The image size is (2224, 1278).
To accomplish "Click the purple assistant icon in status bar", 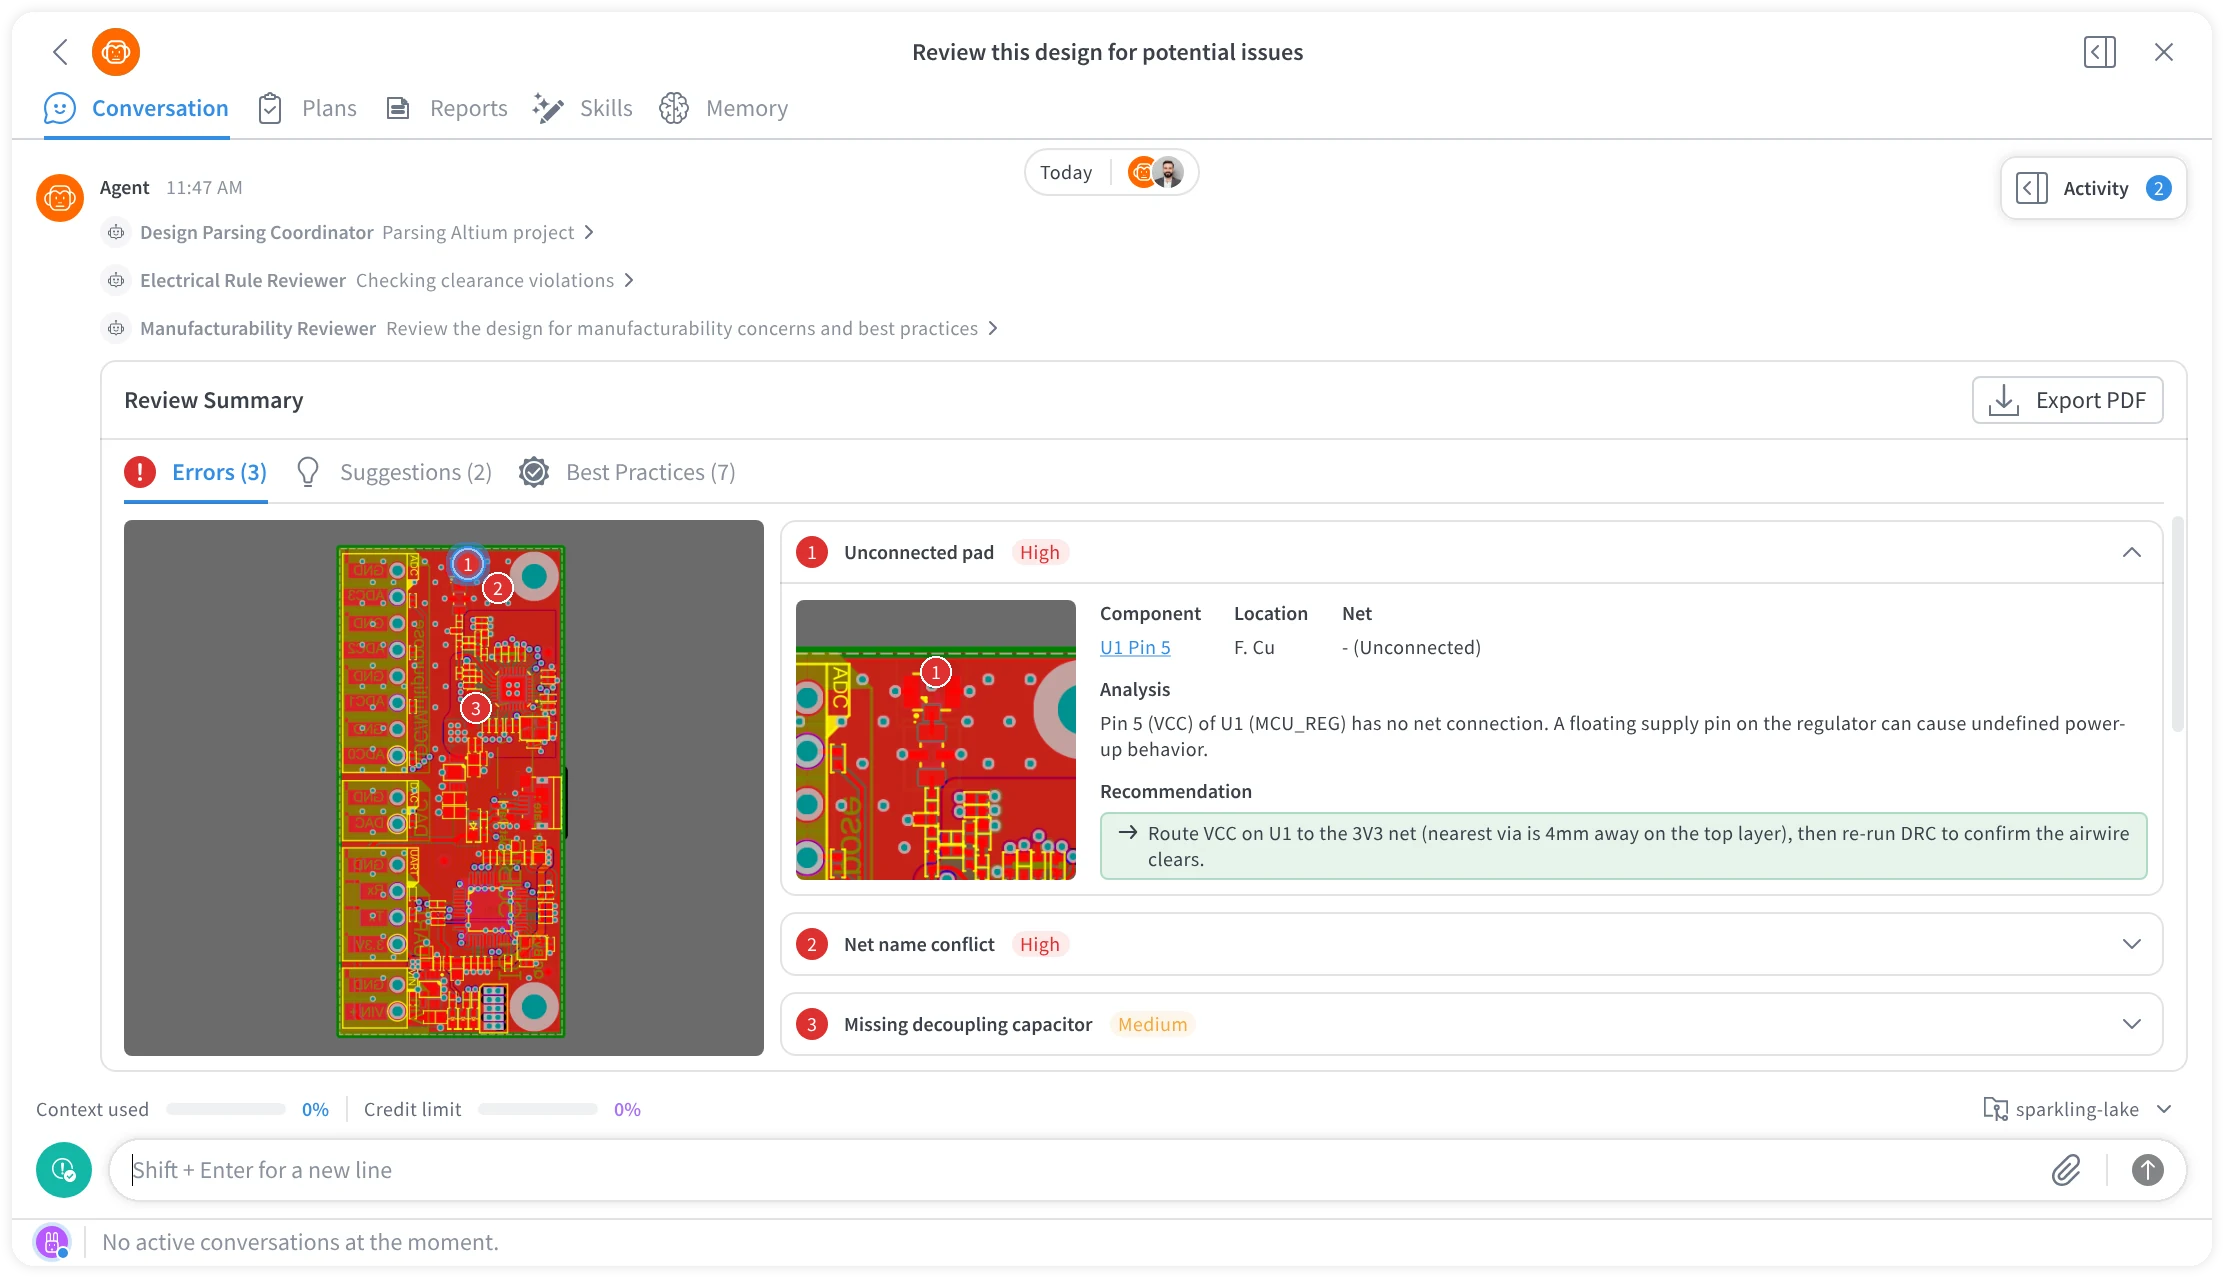I will click(52, 1242).
